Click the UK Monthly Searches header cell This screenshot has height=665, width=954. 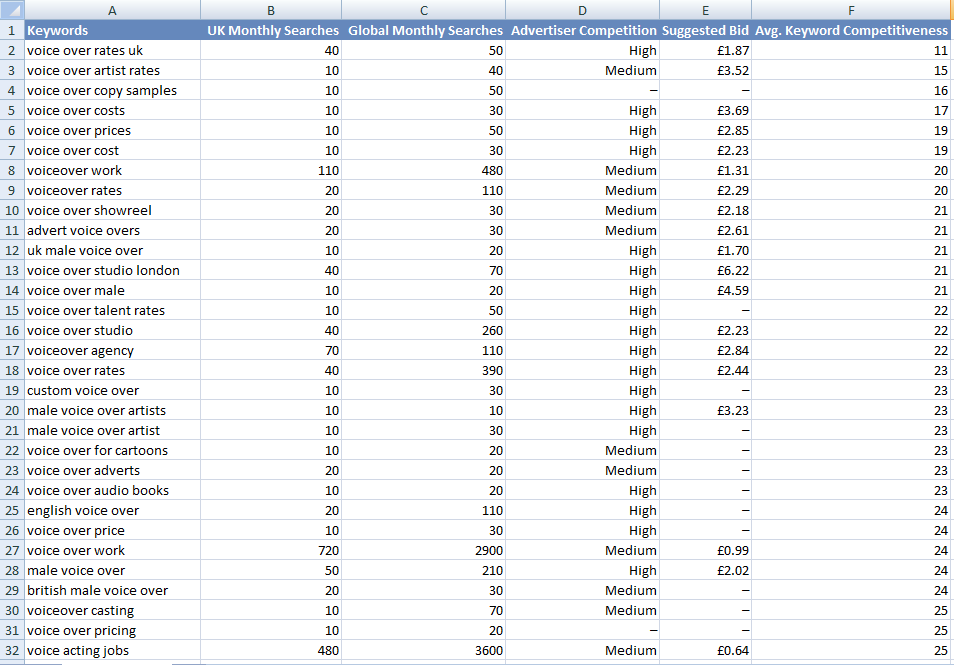[x=271, y=30]
